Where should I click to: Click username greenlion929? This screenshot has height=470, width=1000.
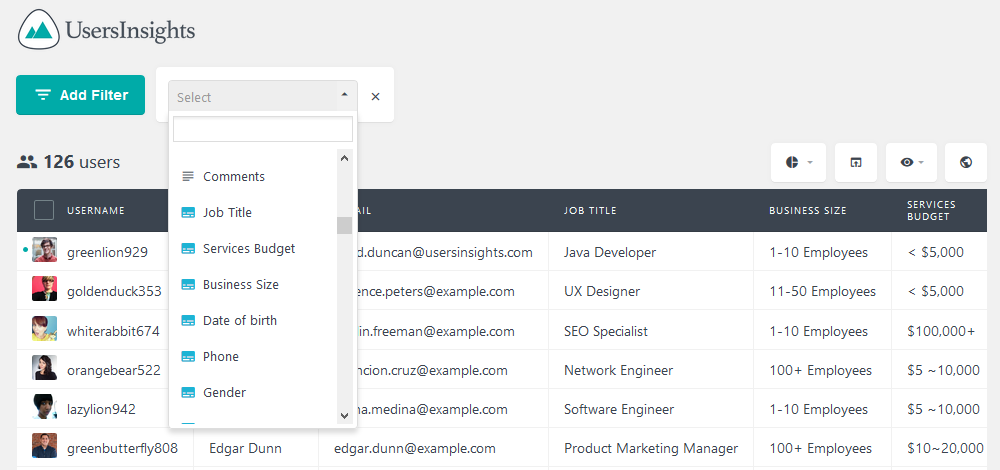click(107, 253)
